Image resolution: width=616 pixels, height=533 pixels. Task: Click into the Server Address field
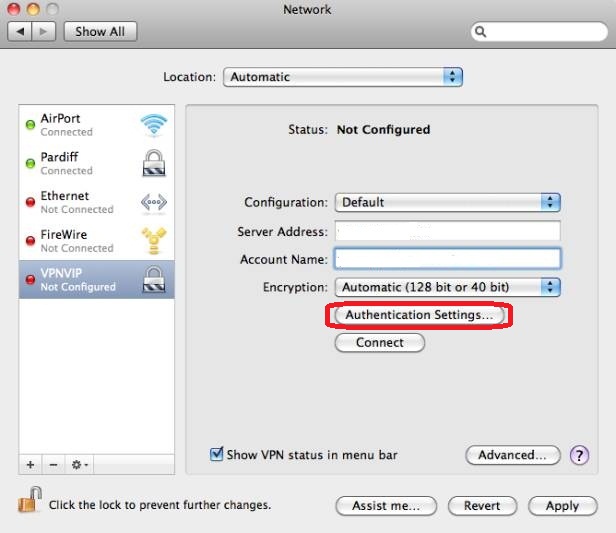click(x=447, y=232)
